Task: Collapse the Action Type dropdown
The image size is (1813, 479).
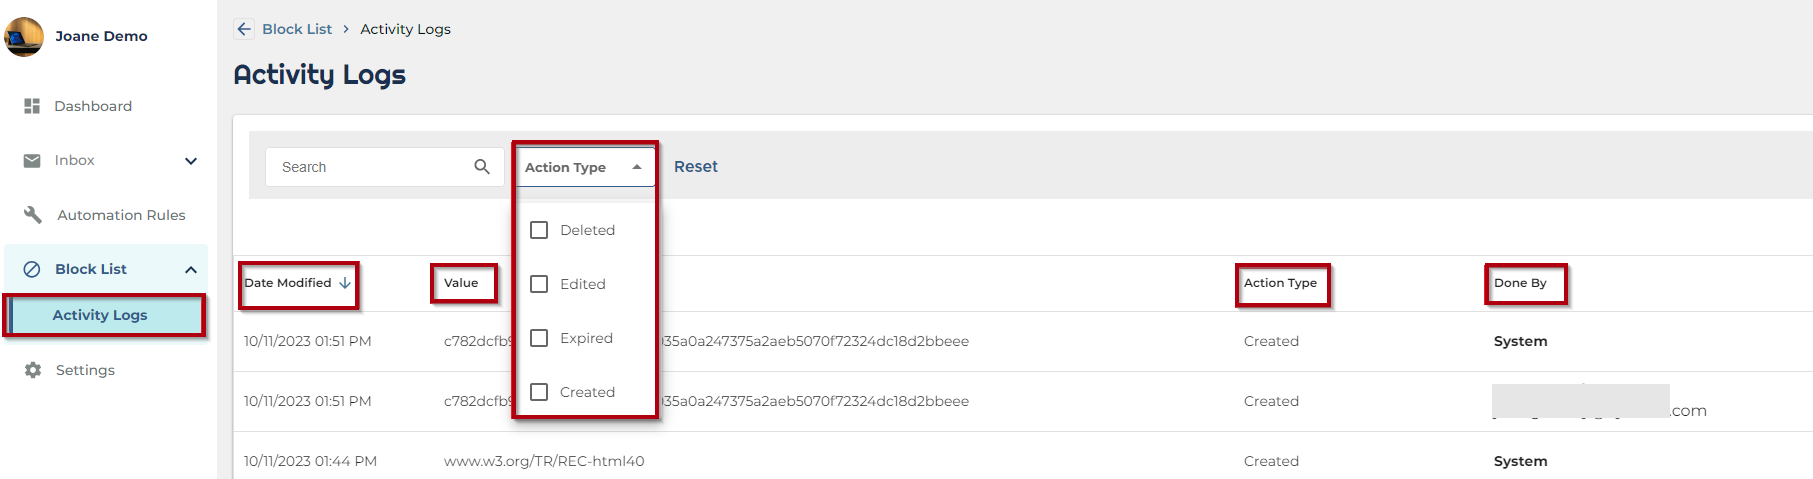Action: (637, 167)
